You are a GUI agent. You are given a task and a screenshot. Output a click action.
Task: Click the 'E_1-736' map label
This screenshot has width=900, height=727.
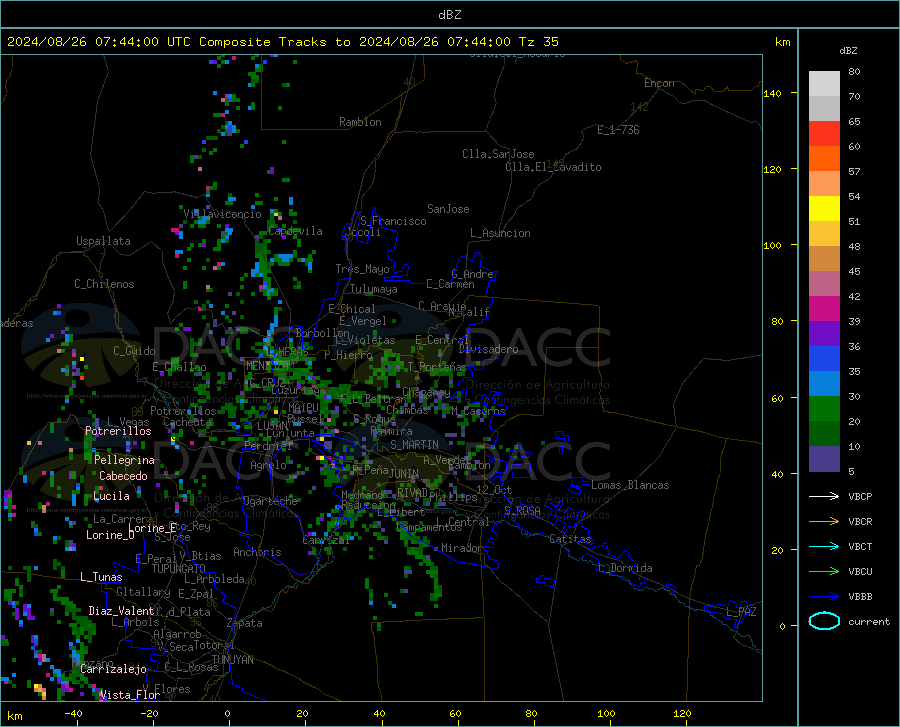tap(618, 130)
